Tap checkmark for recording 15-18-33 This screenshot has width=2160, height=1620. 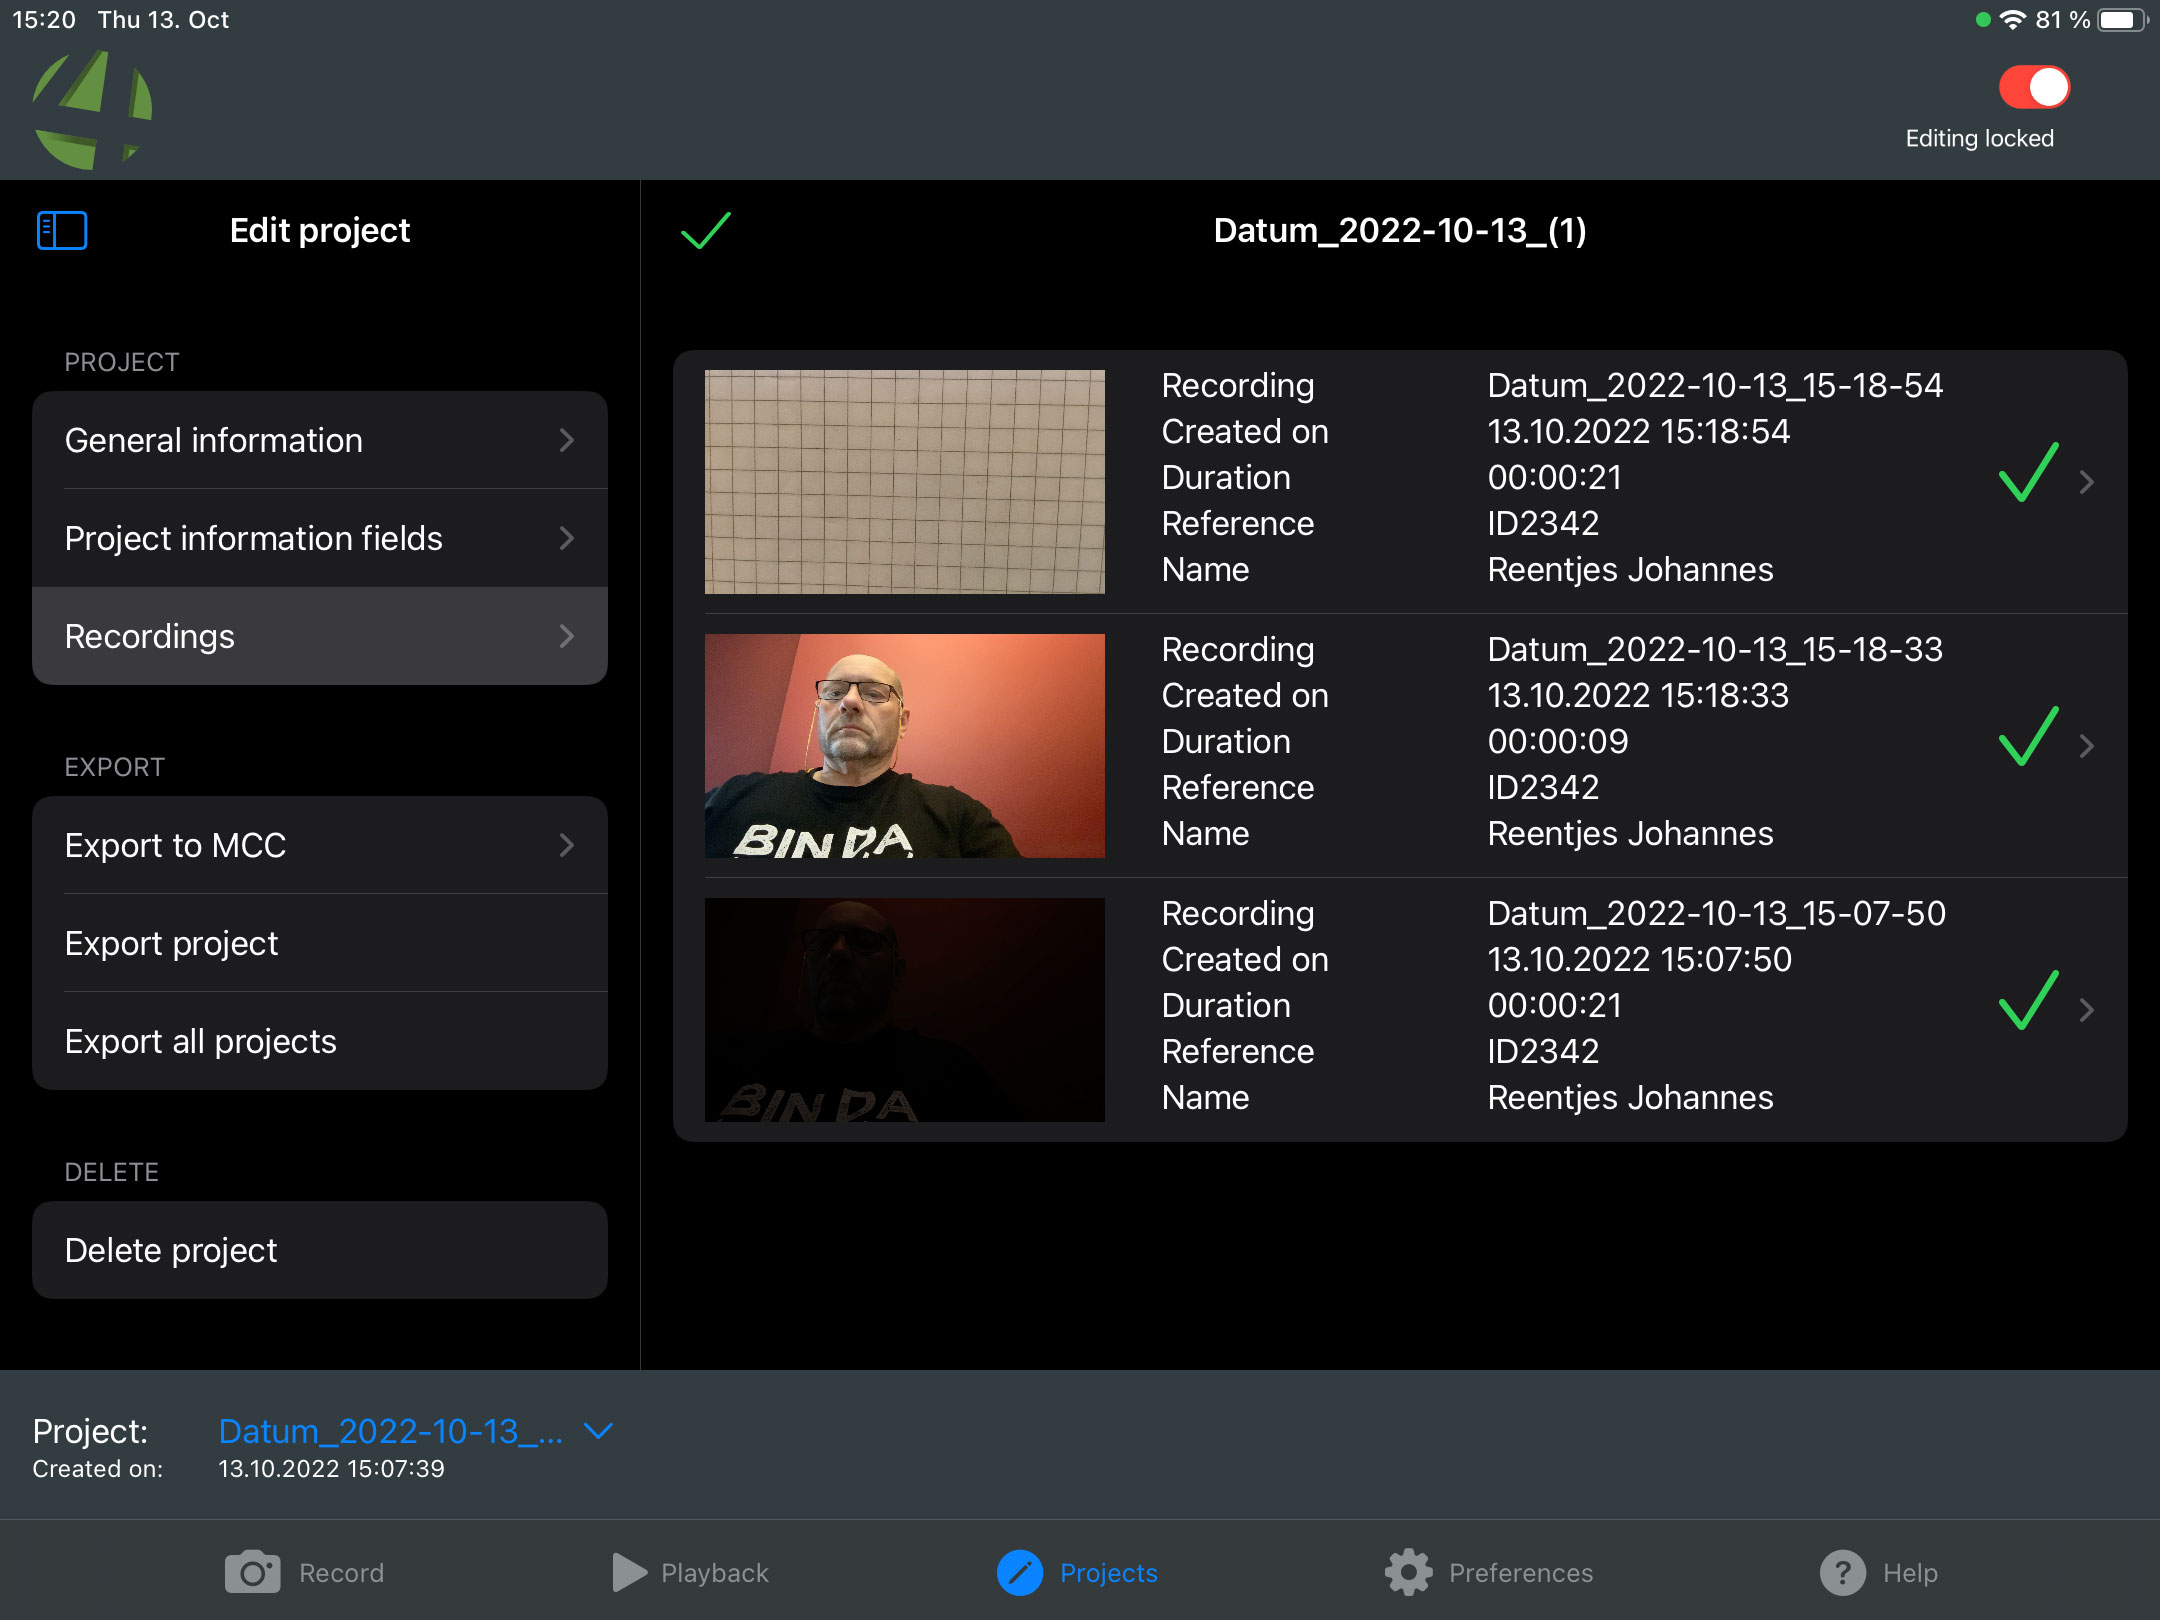pyautogui.click(x=2028, y=736)
